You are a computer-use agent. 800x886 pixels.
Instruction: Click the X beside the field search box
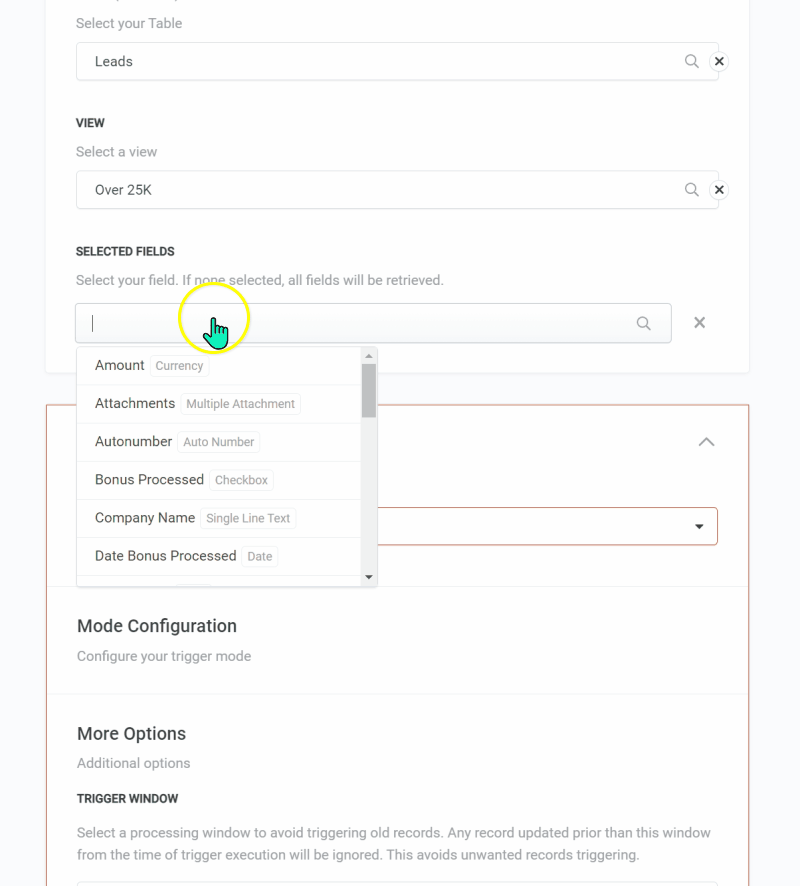[x=699, y=322]
